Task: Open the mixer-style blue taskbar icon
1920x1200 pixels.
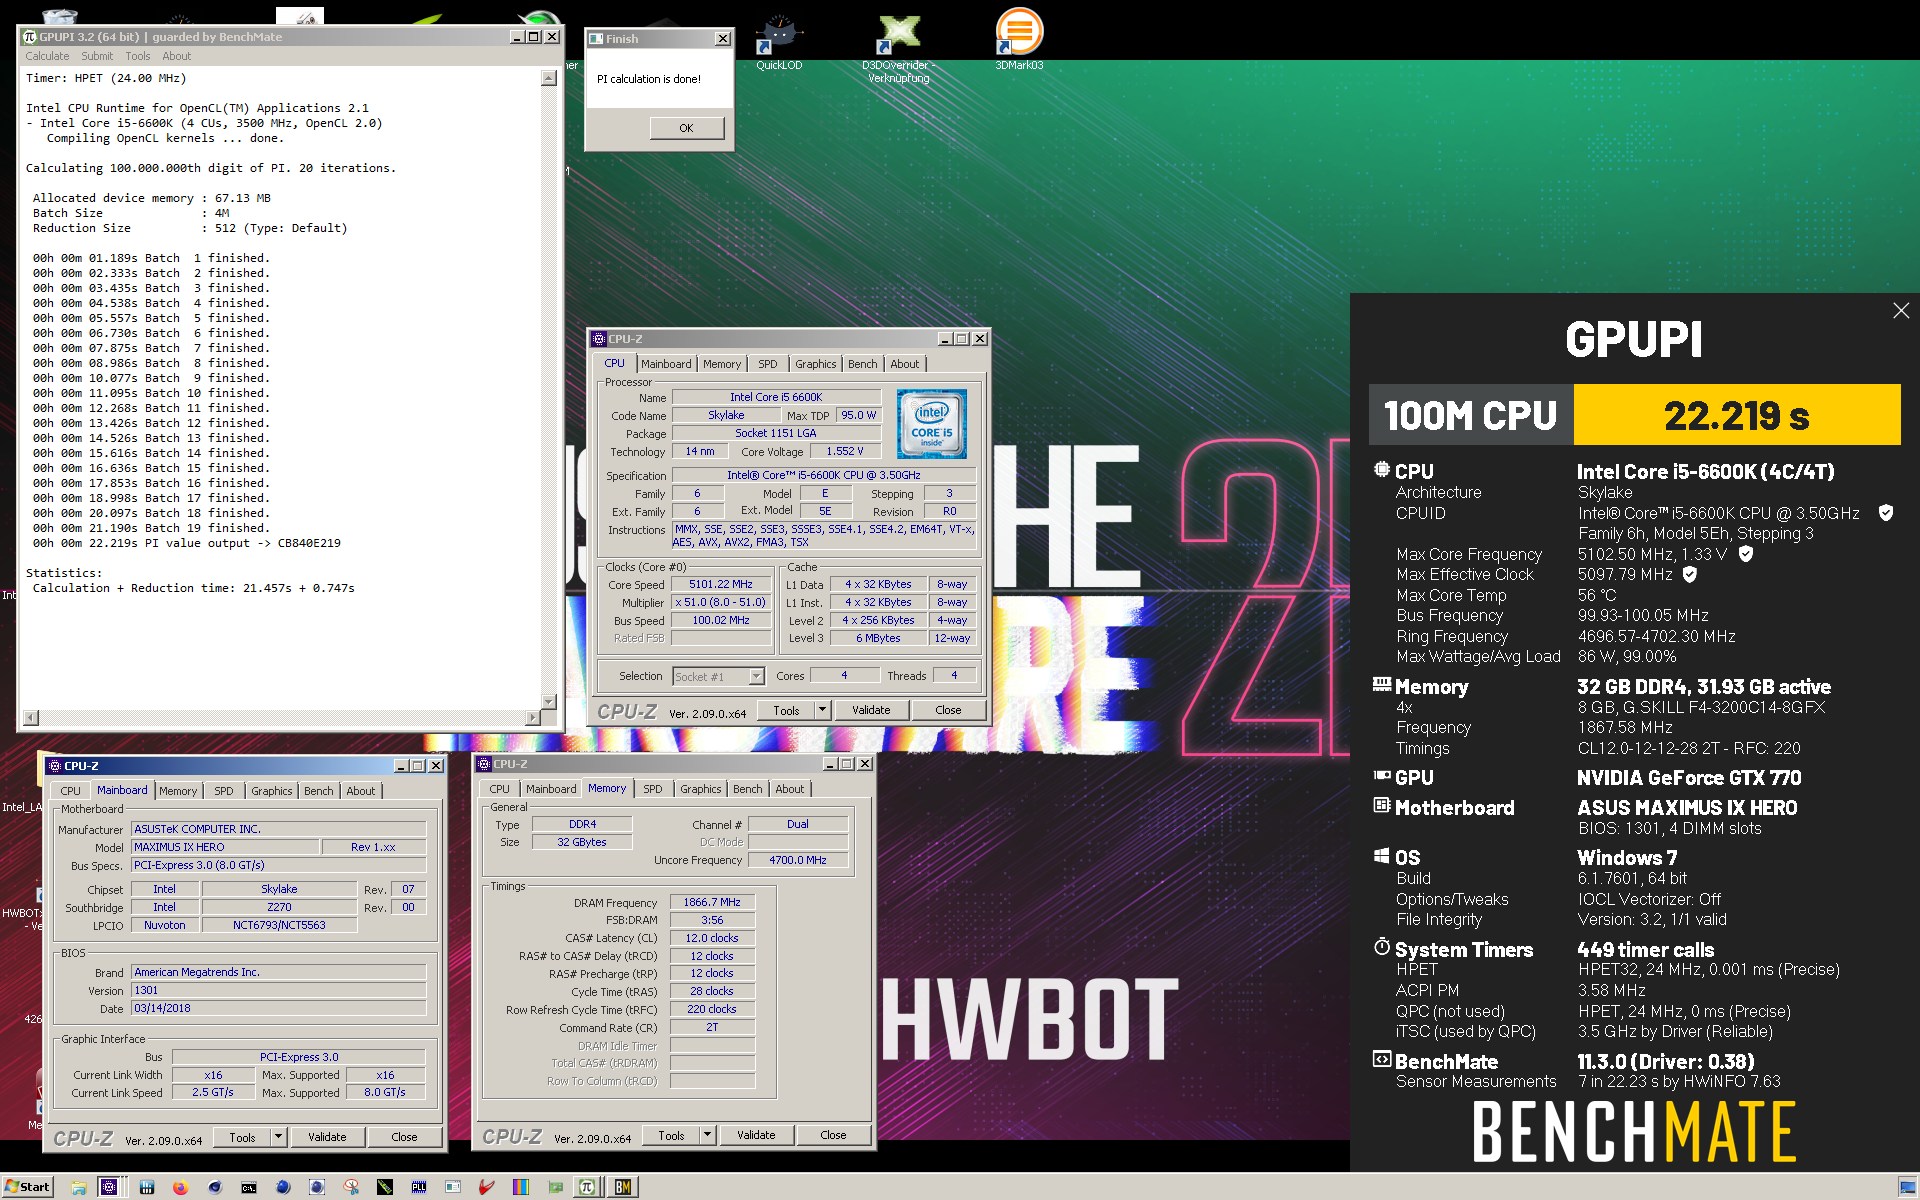Action: click(x=147, y=1187)
